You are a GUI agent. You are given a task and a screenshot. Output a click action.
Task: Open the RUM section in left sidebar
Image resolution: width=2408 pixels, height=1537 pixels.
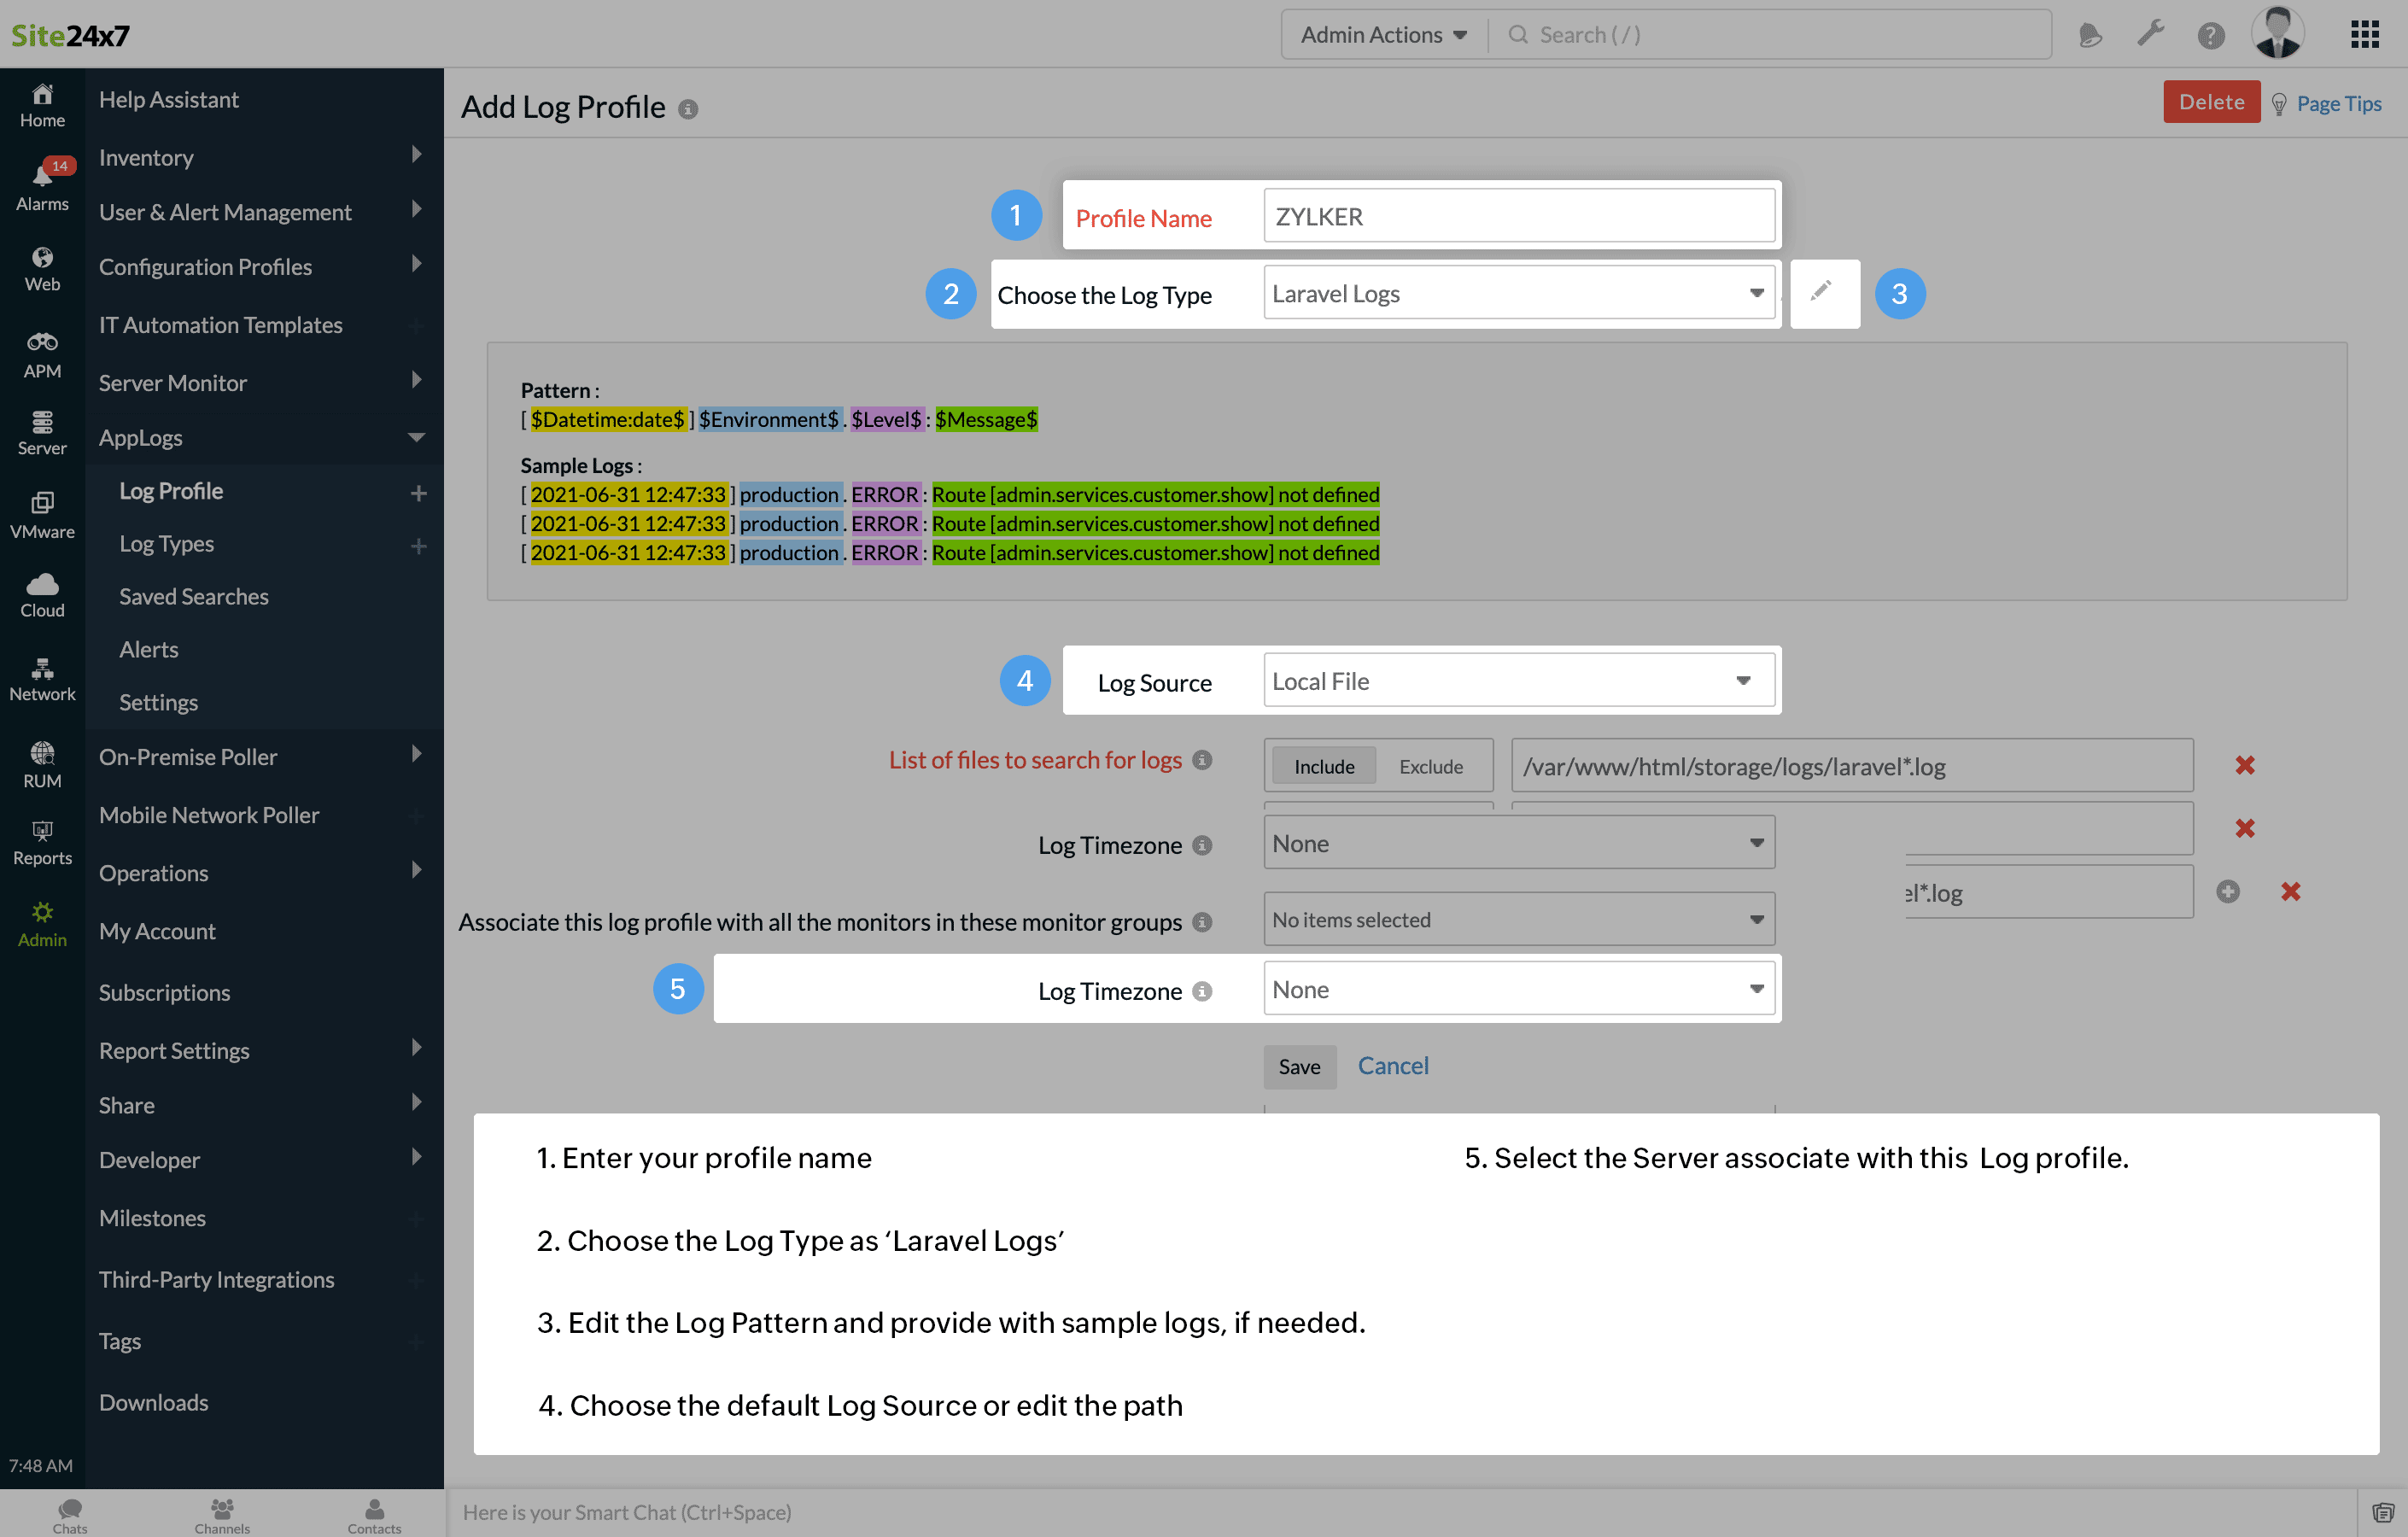(x=42, y=765)
